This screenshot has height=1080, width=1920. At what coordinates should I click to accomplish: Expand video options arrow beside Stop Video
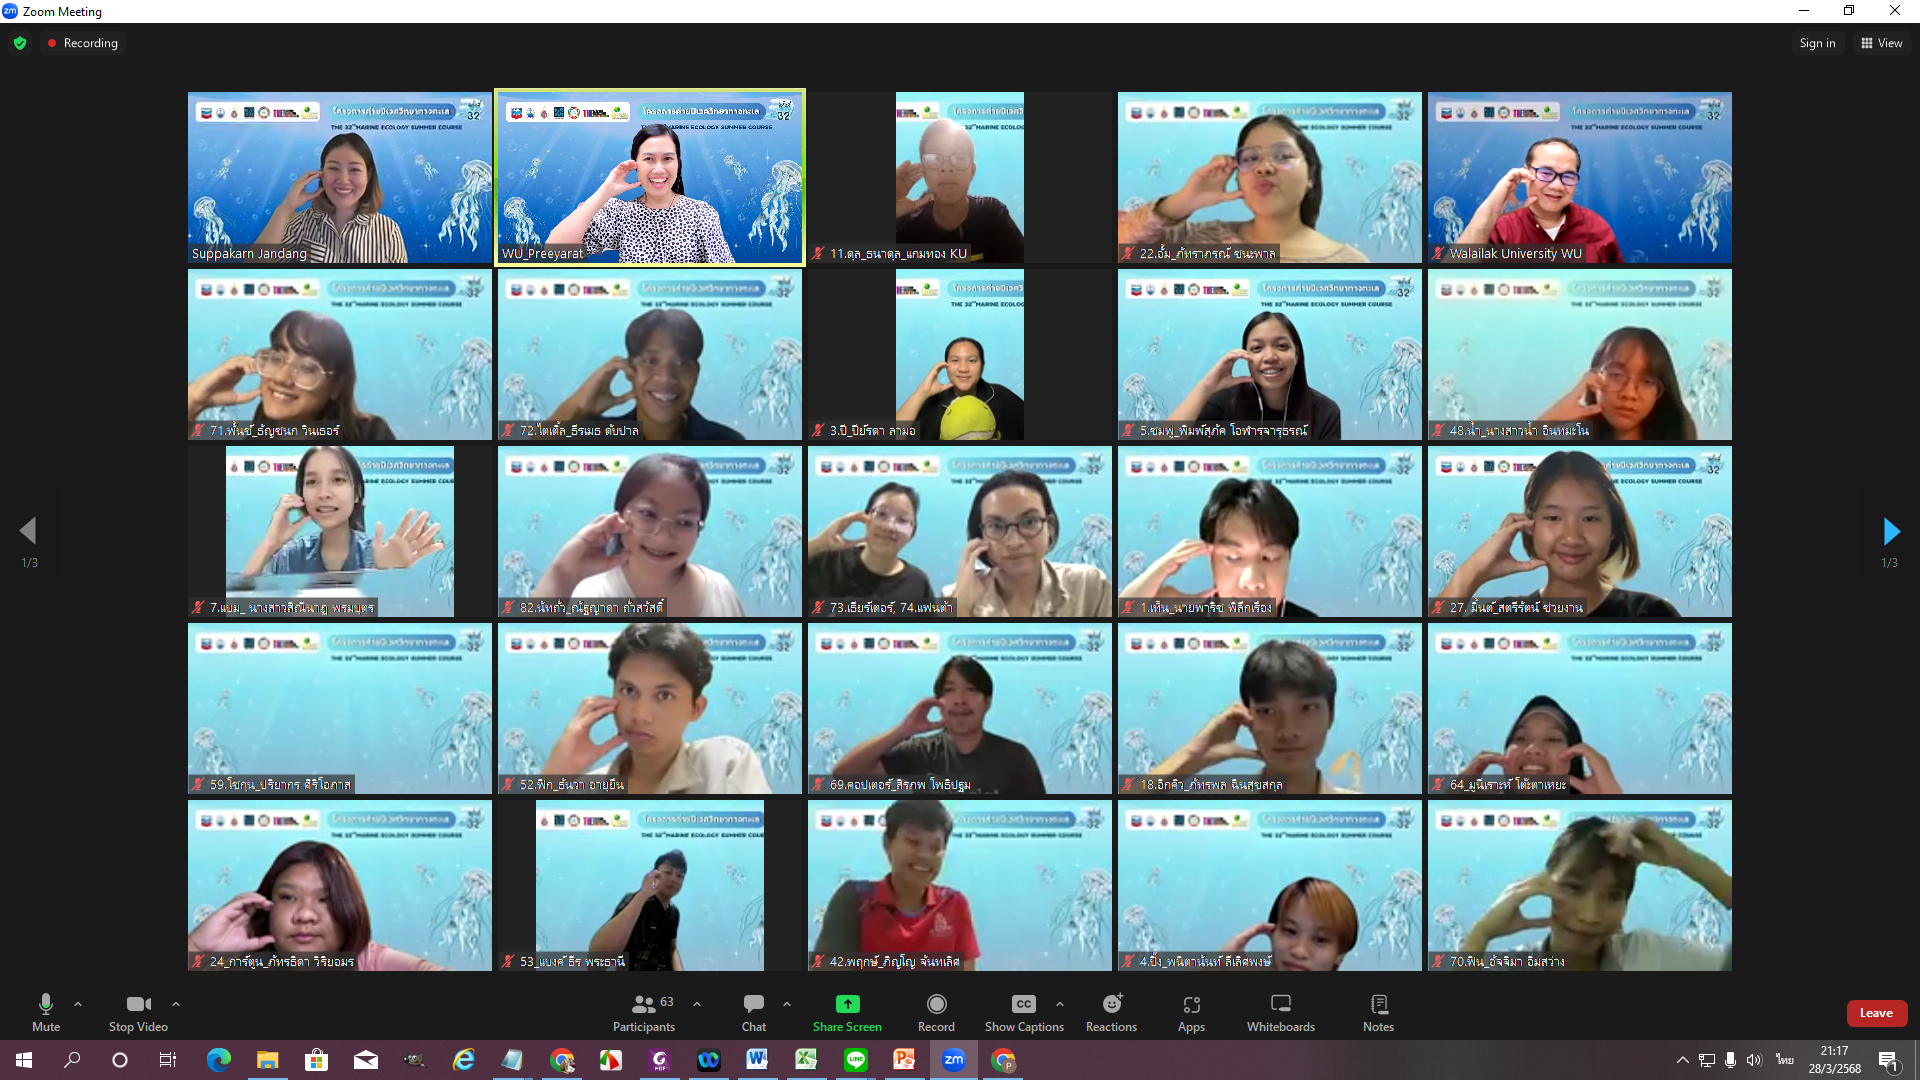pos(176,1004)
